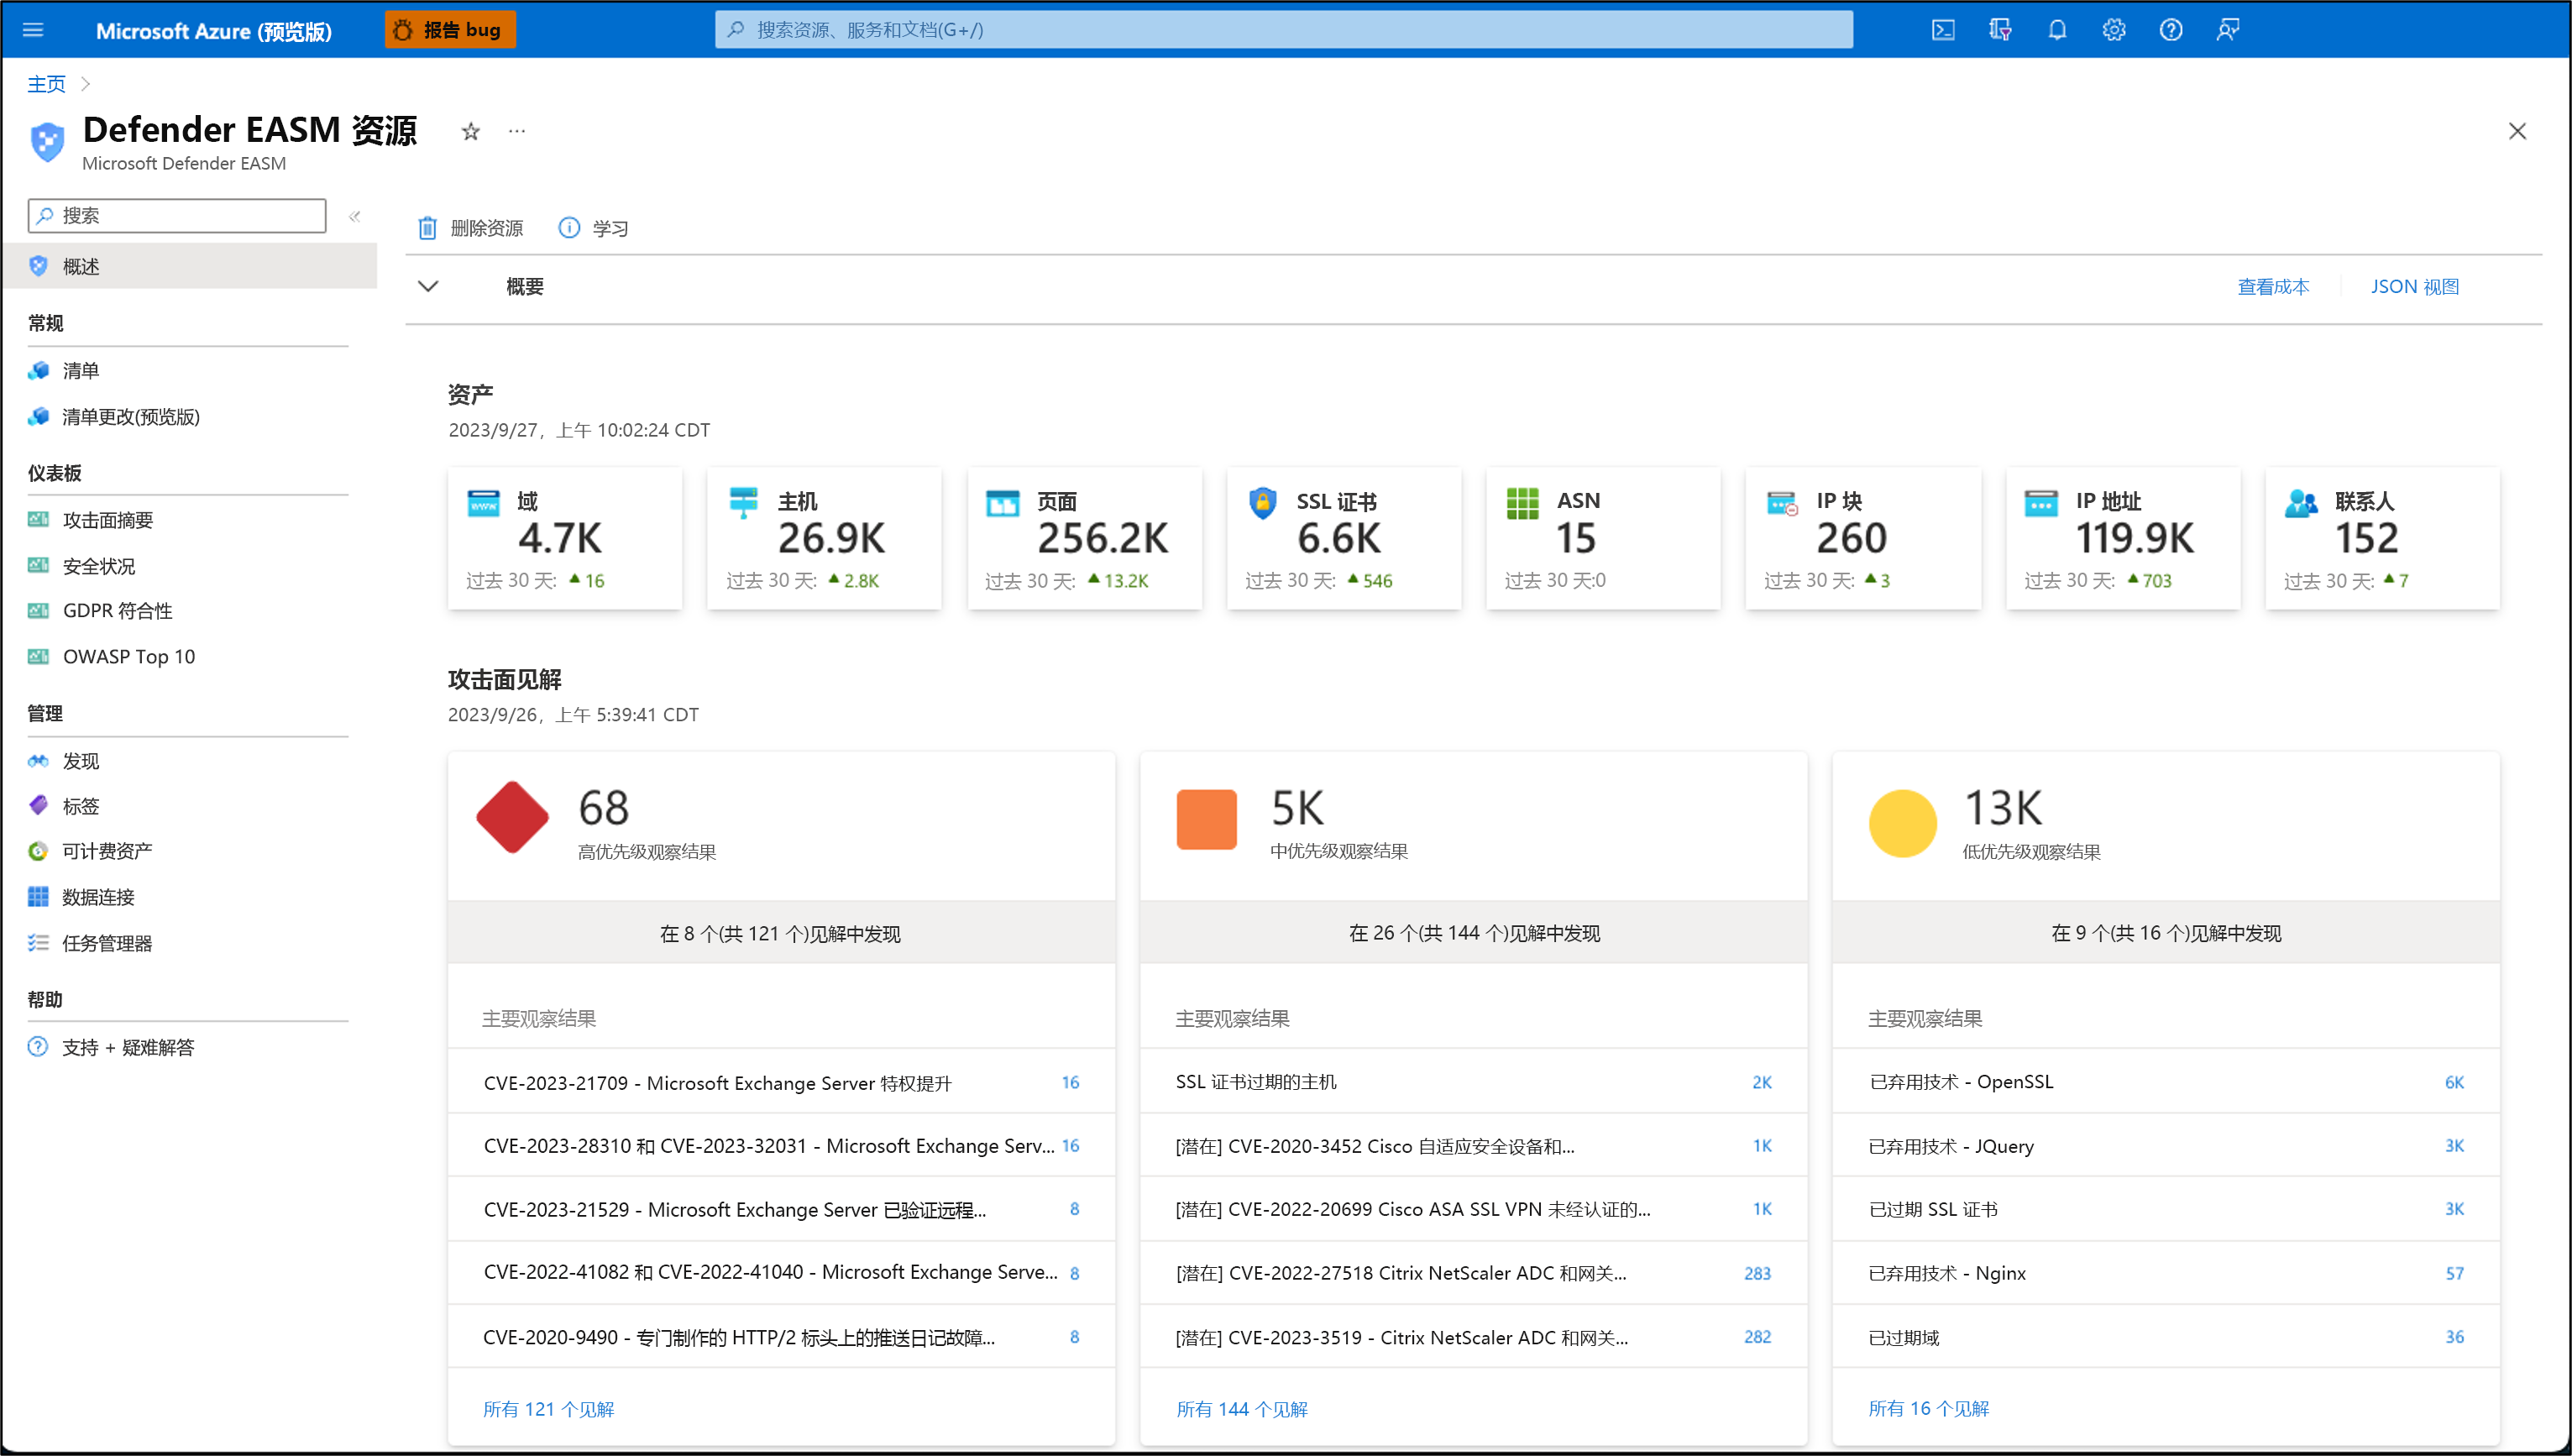
Task: Open directories and subscriptions filter icon
Action: click(1999, 30)
